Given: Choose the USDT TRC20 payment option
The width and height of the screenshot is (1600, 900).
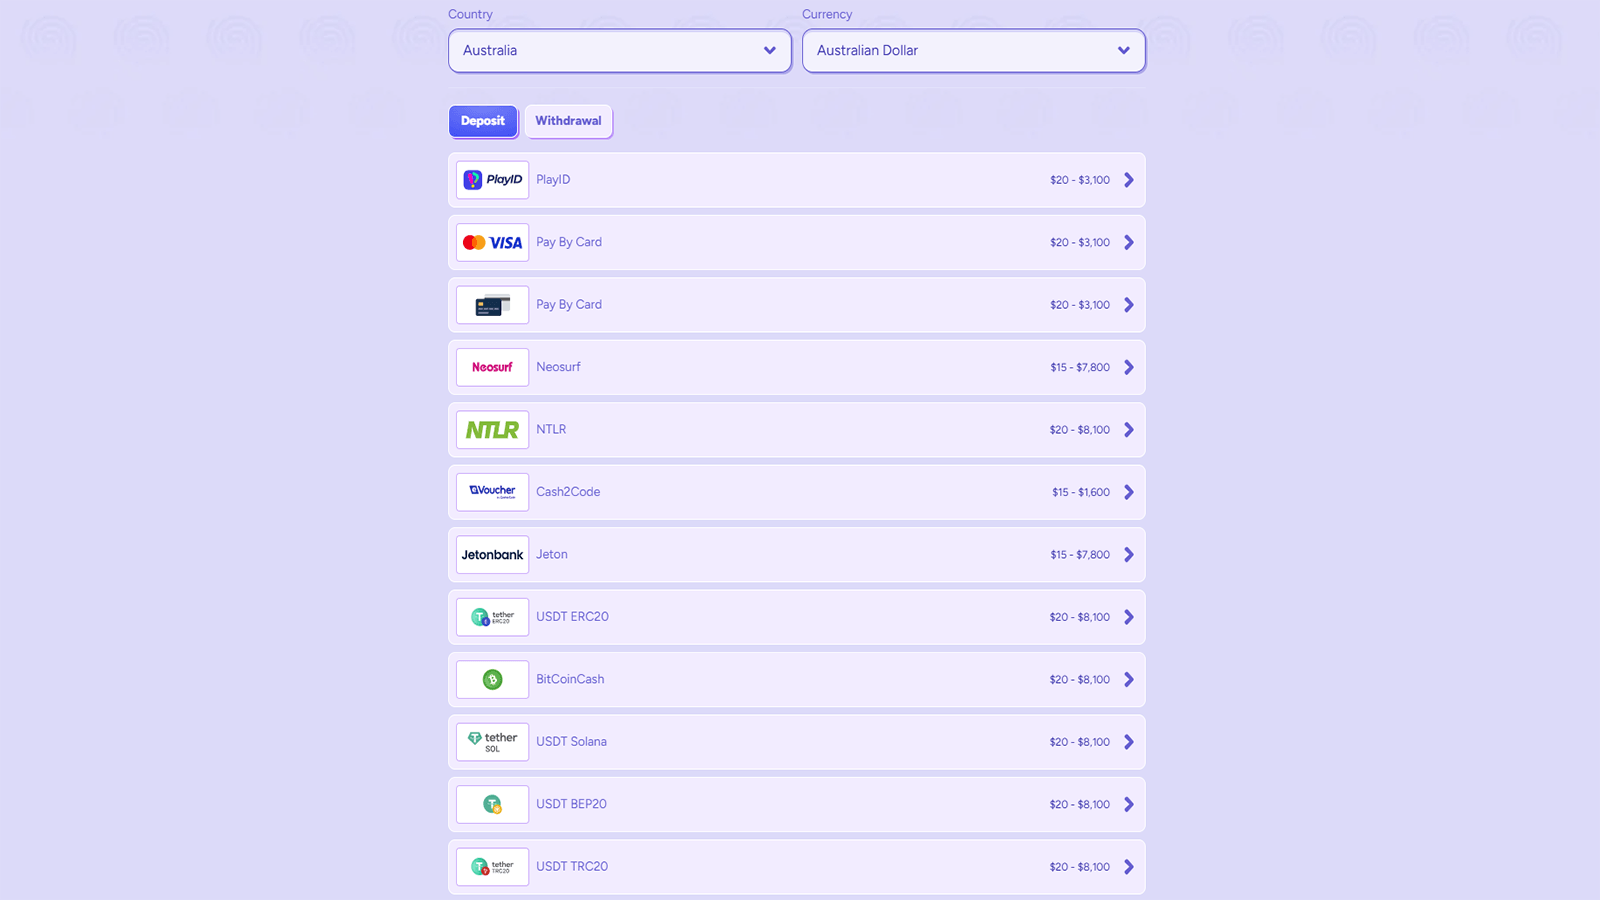Looking at the screenshot, I should [x=572, y=867].
